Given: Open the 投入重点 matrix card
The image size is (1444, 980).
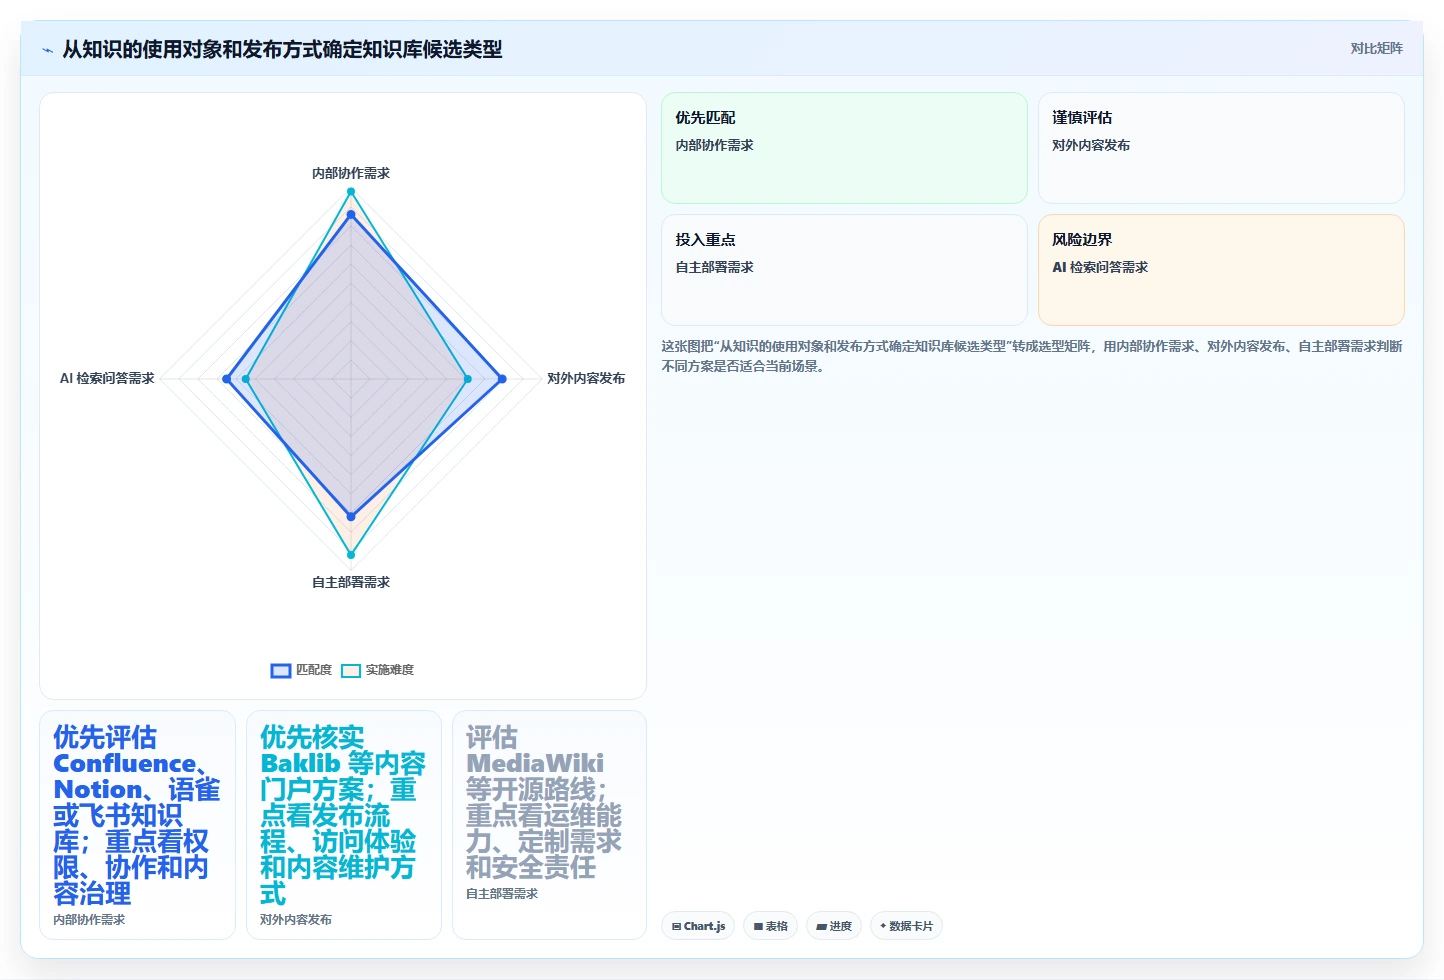Looking at the screenshot, I should (x=844, y=270).
